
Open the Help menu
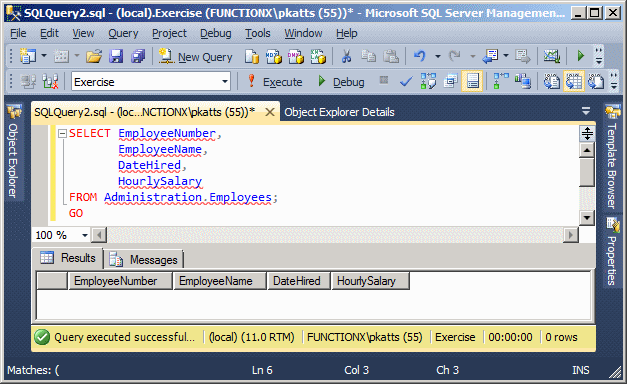[x=346, y=34]
